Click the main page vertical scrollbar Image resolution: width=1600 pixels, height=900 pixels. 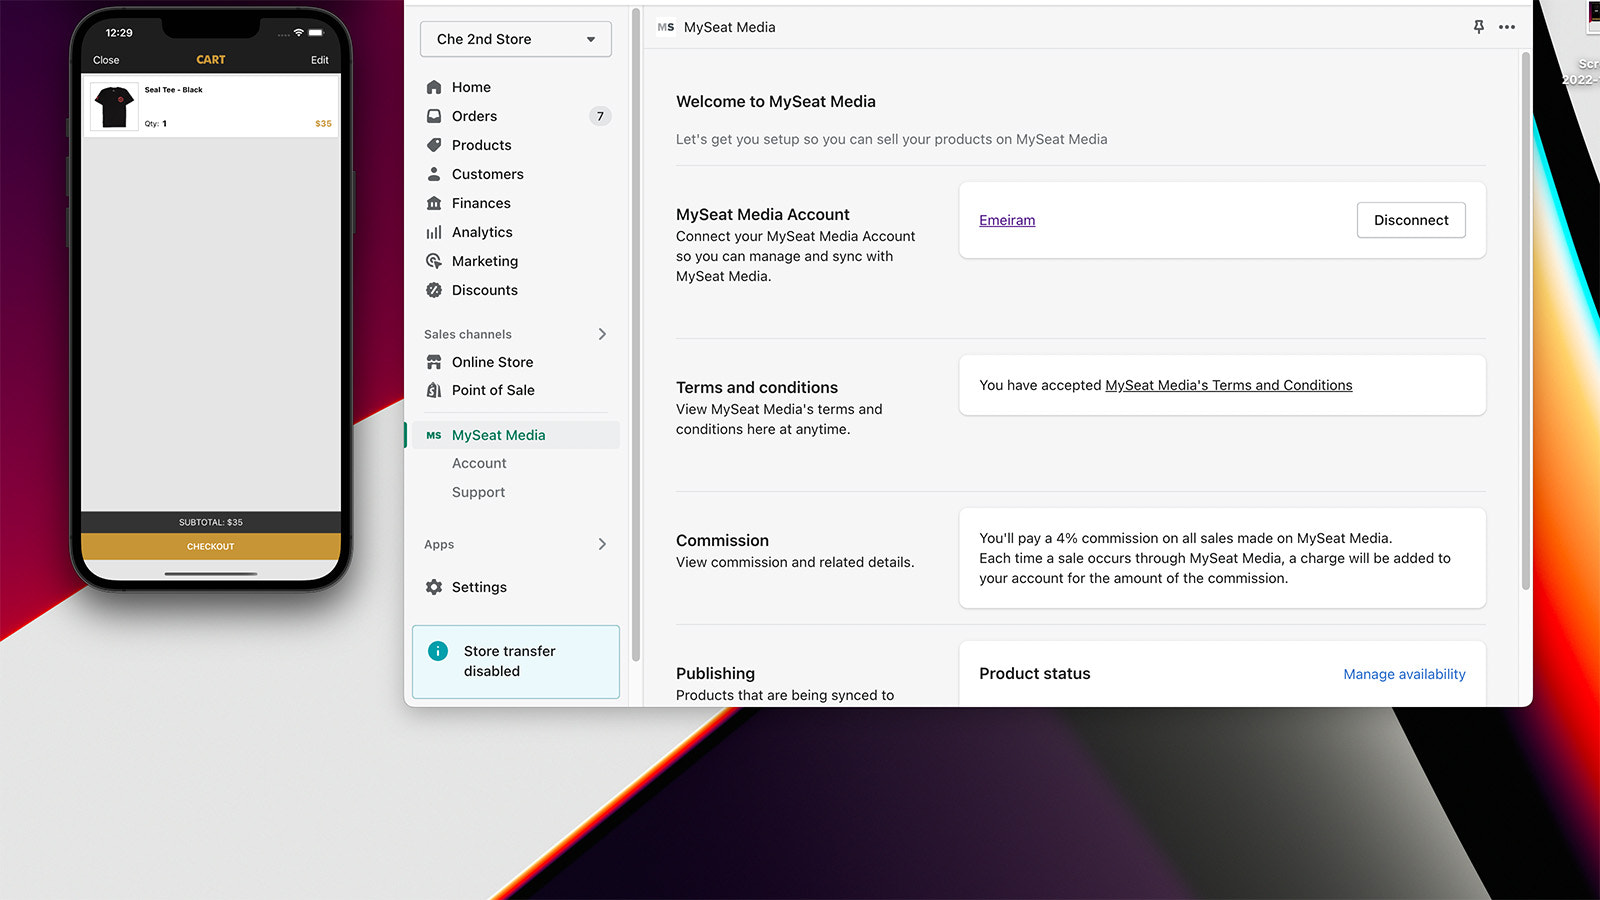click(x=1525, y=320)
